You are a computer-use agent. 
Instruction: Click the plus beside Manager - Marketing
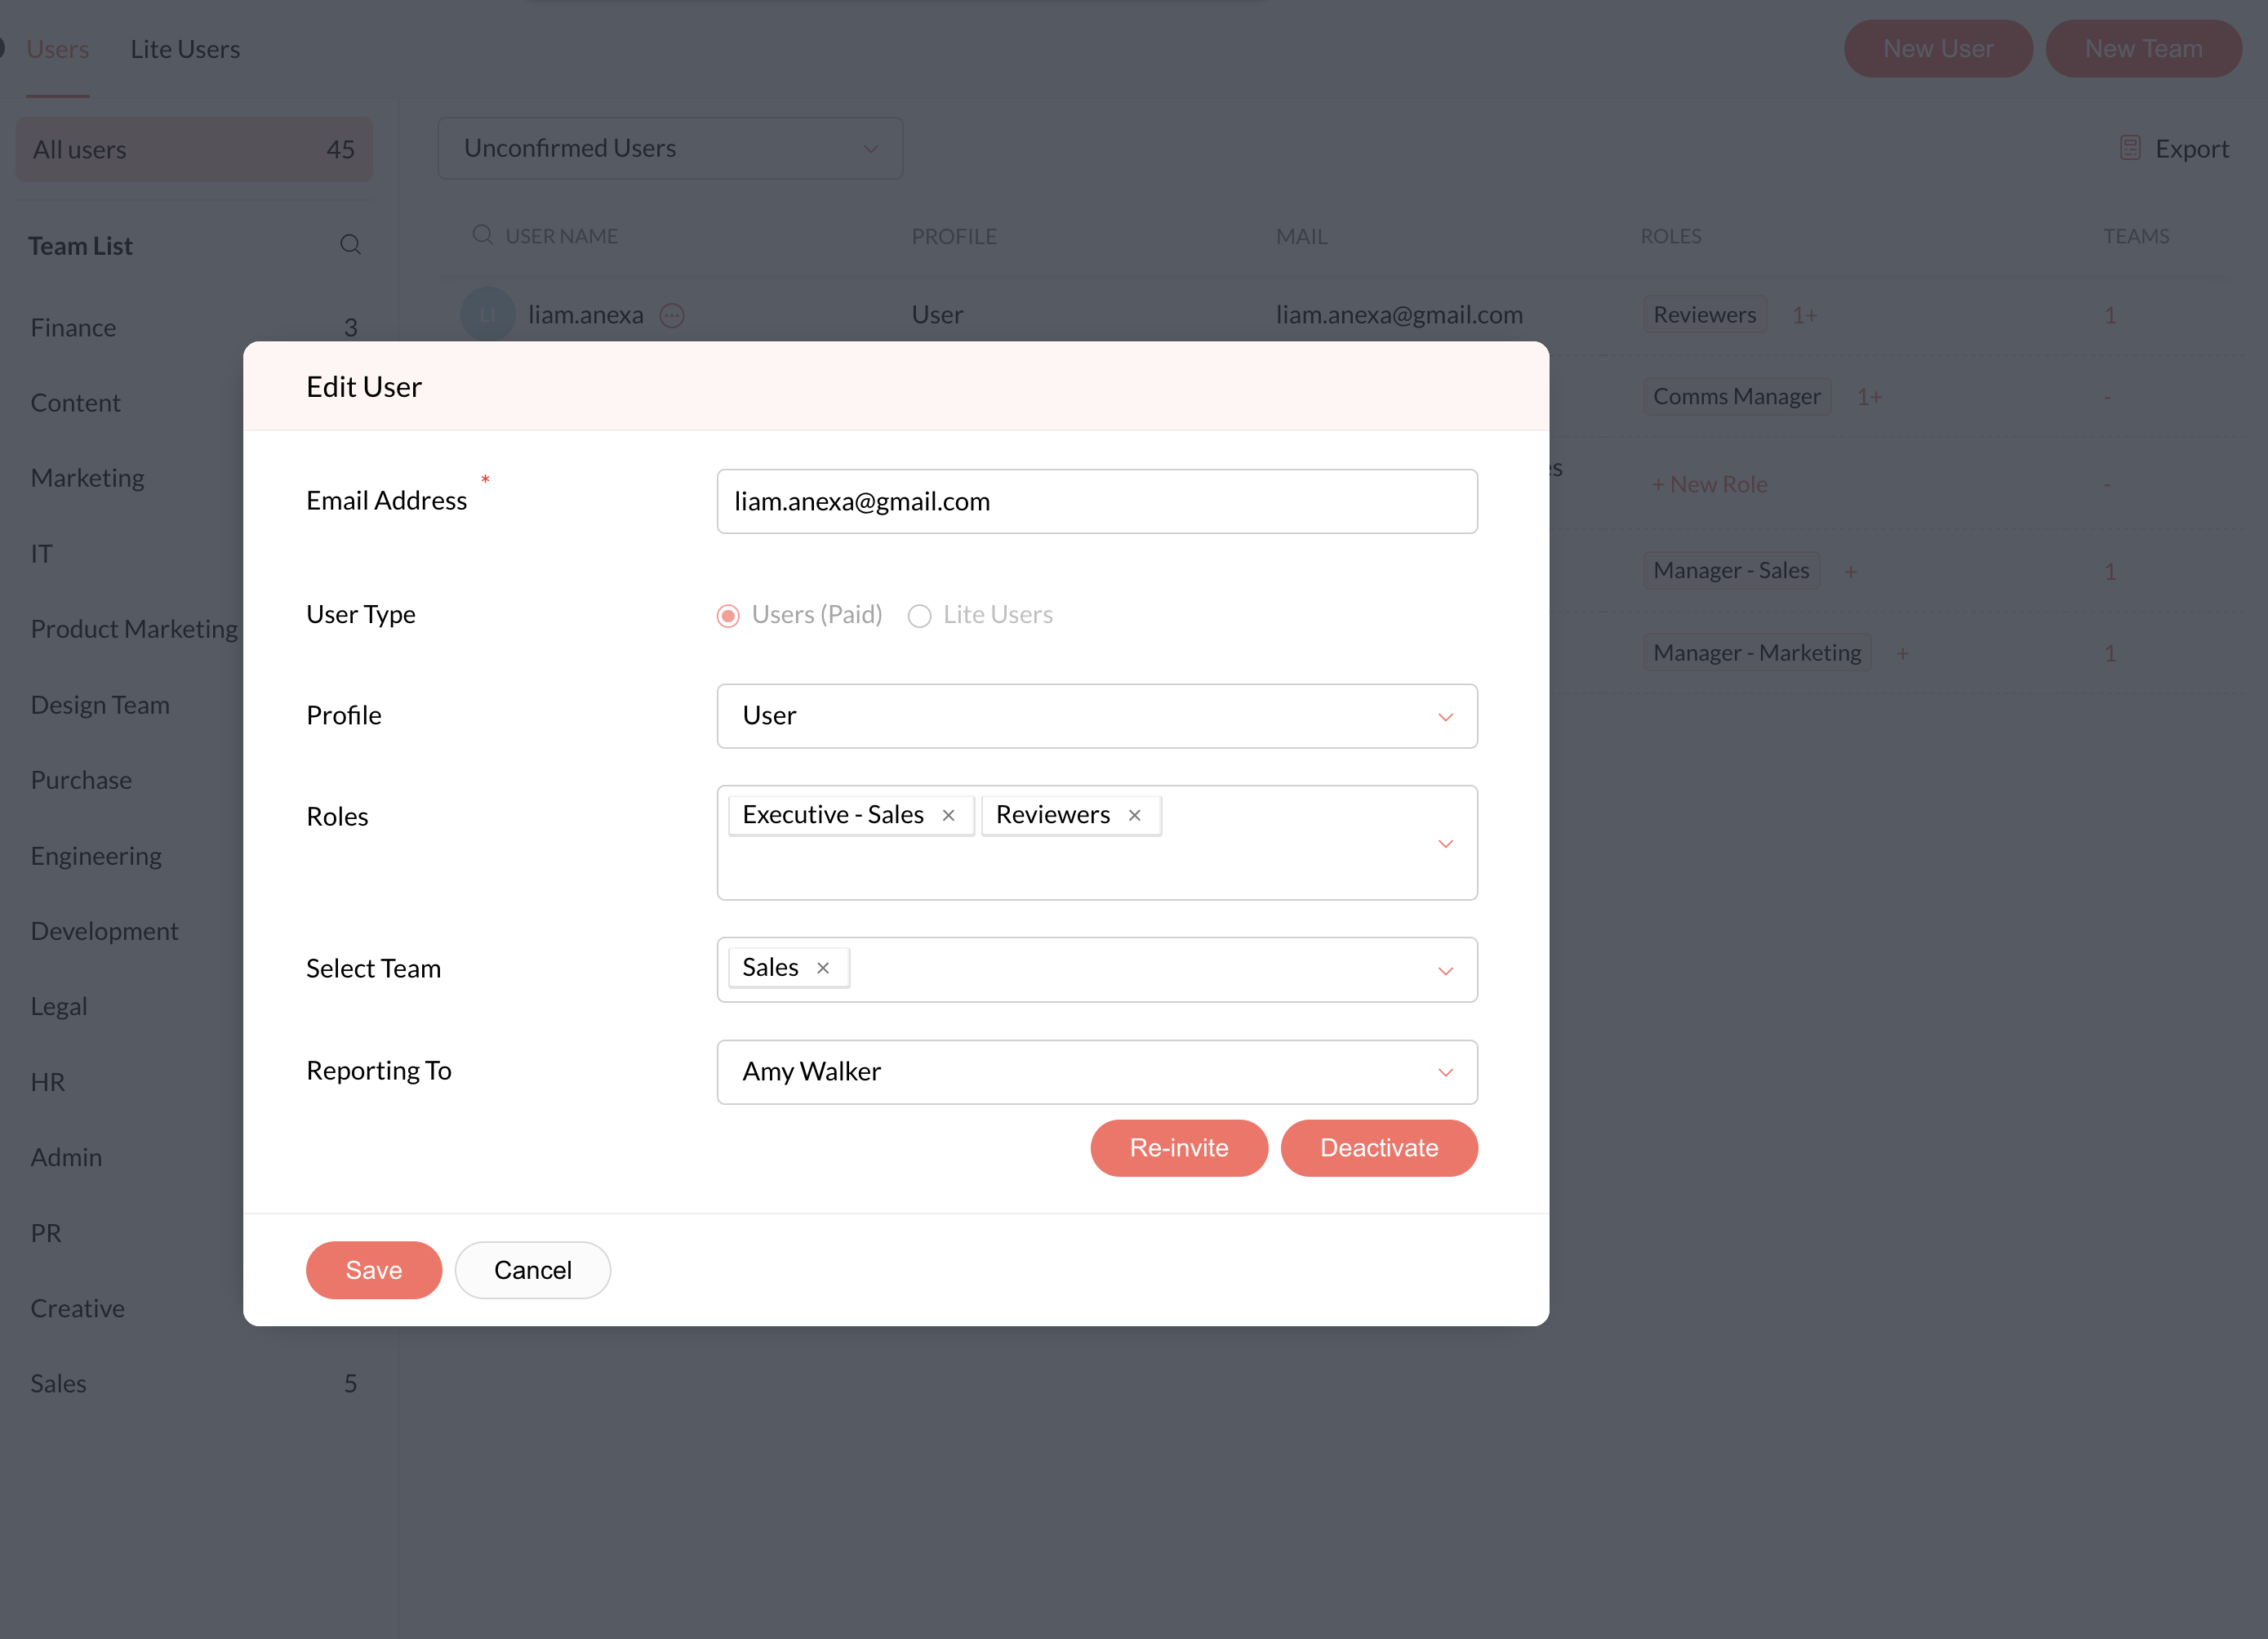pyautogui.click(x=1902, y=653)
